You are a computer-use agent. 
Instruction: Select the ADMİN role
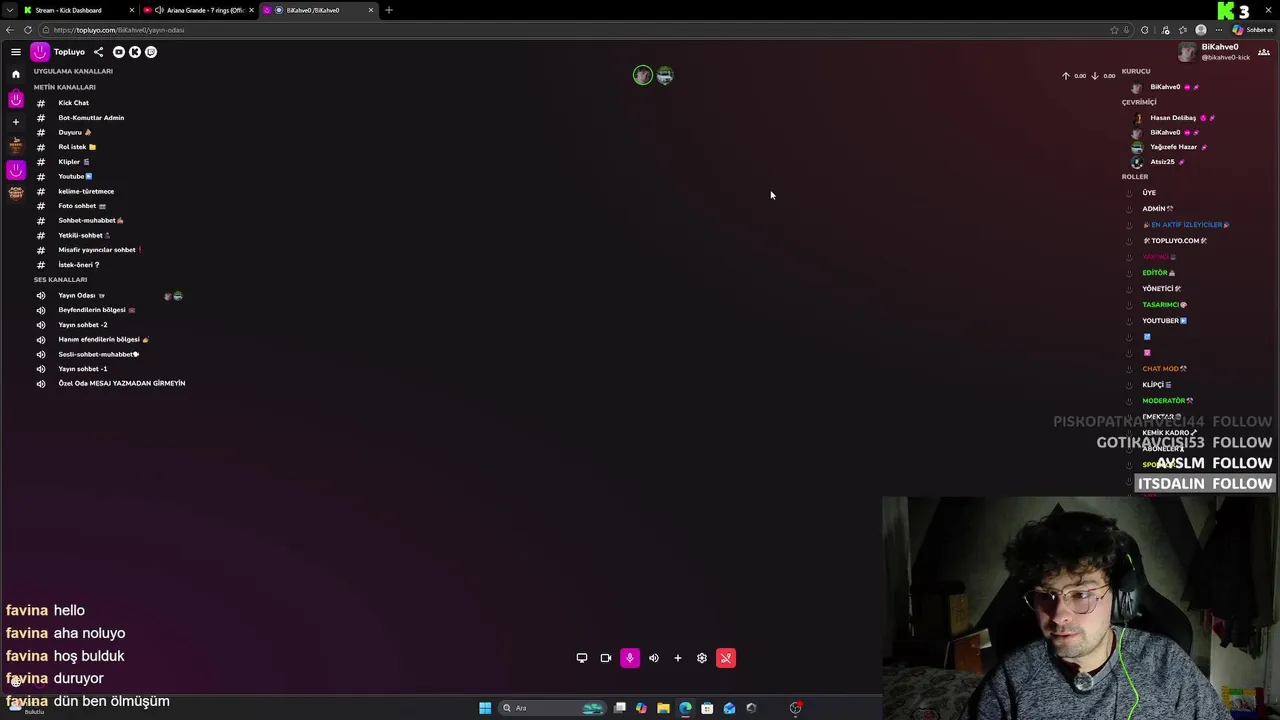click(x=1157, y=209)
